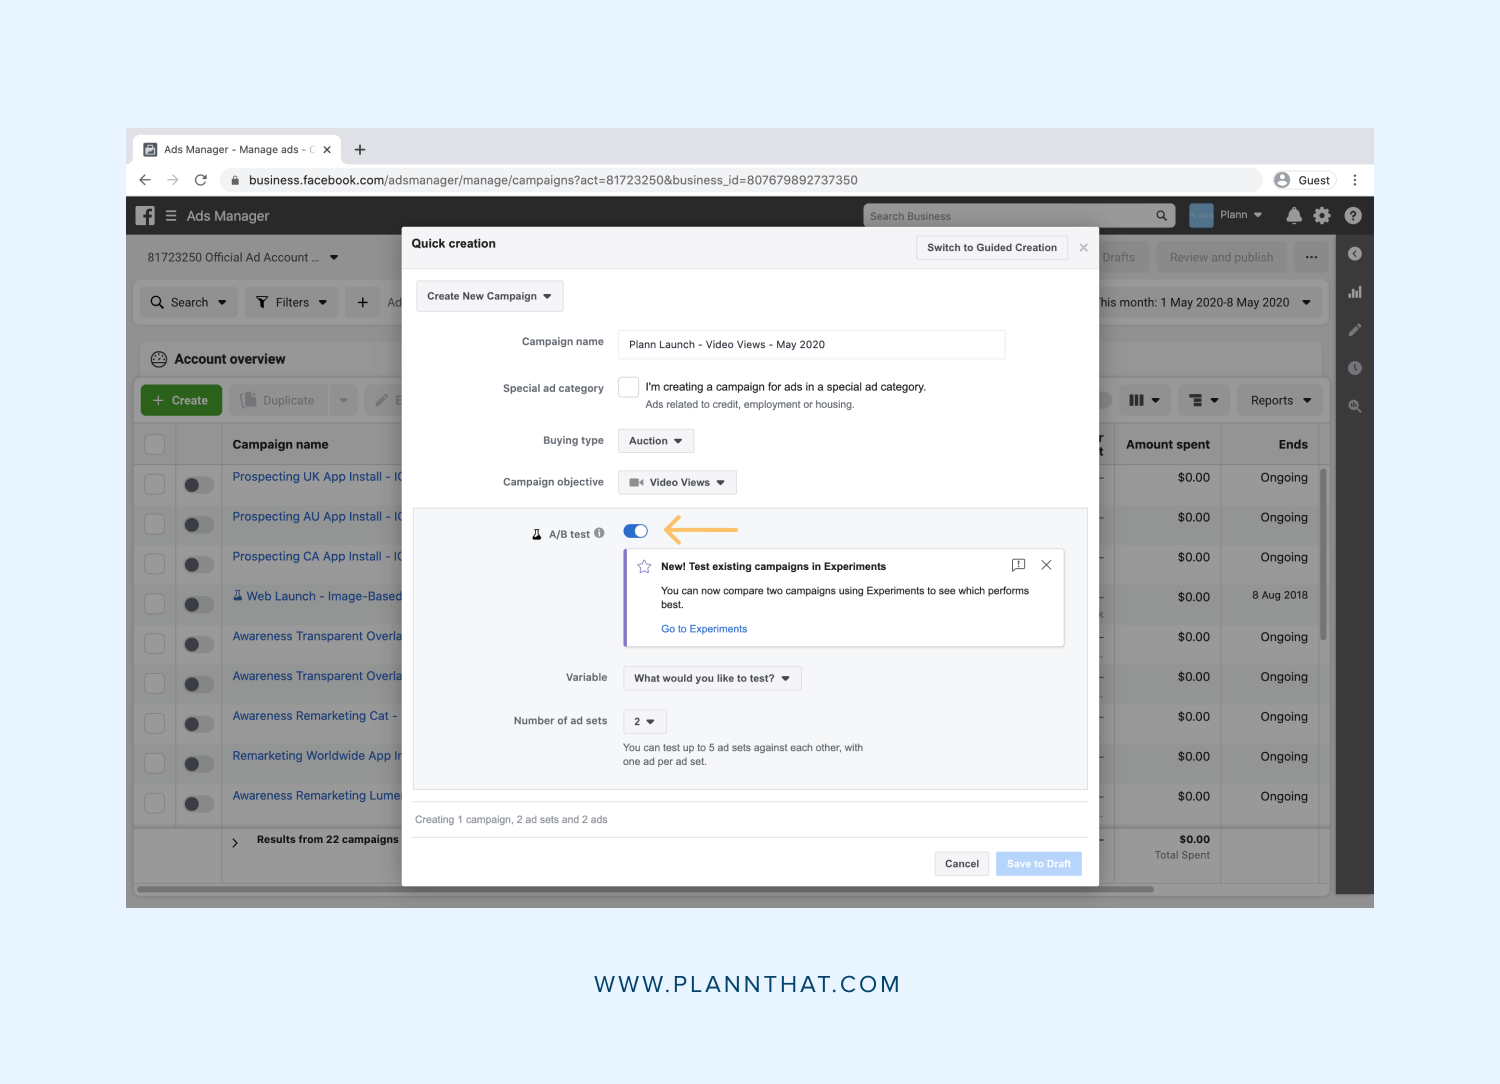Turn off the A/B test toggle

pos(636,531)
